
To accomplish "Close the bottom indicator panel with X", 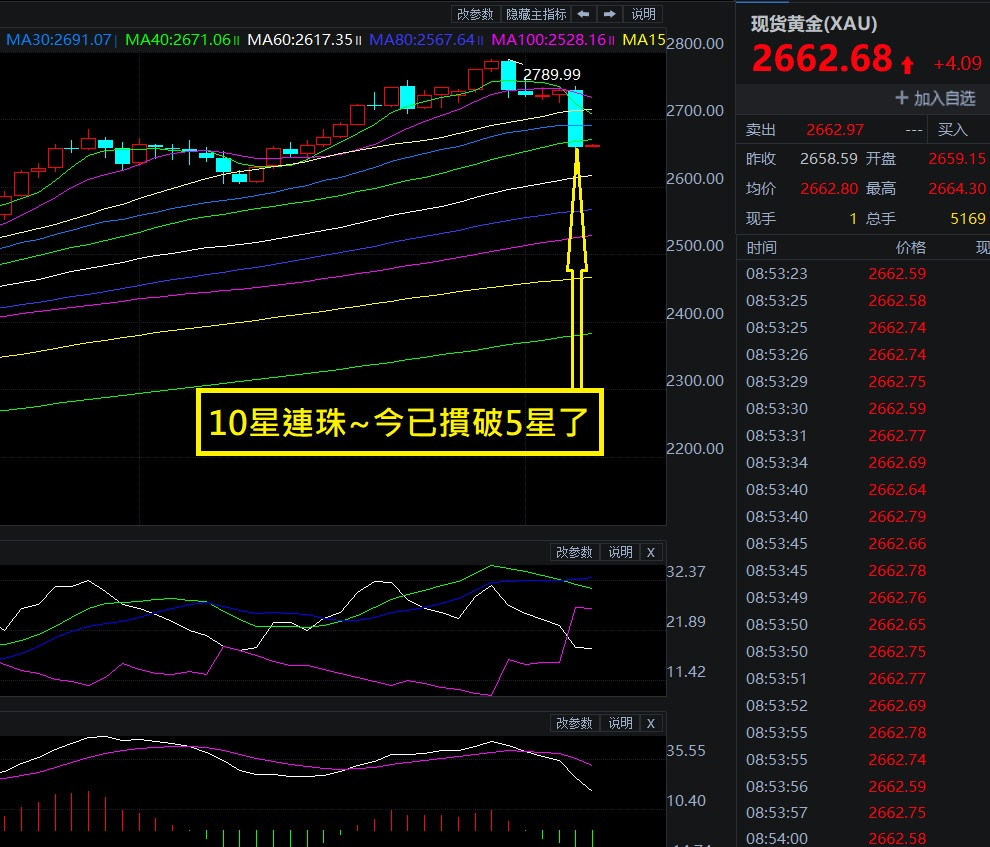I will (651, 723).
